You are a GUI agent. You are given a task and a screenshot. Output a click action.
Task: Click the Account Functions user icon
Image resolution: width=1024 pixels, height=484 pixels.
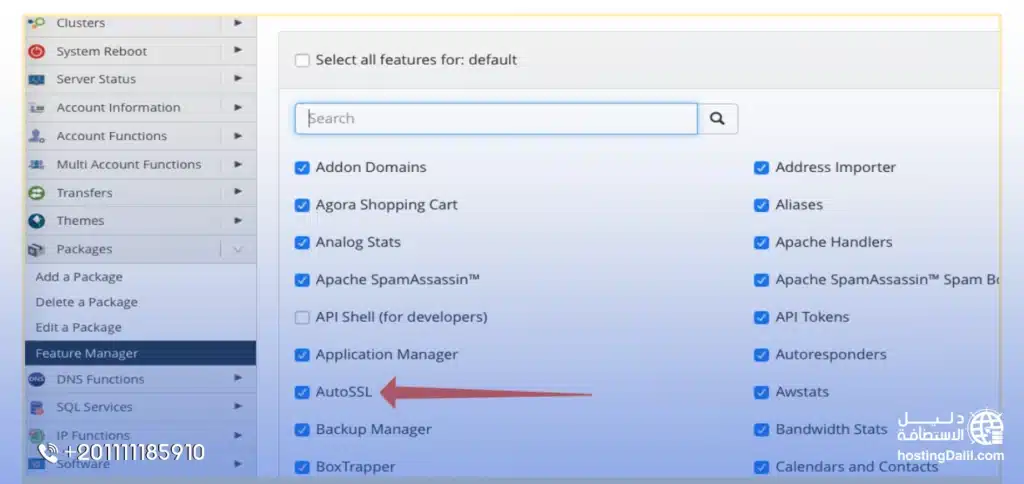click(x=37, y=136)
